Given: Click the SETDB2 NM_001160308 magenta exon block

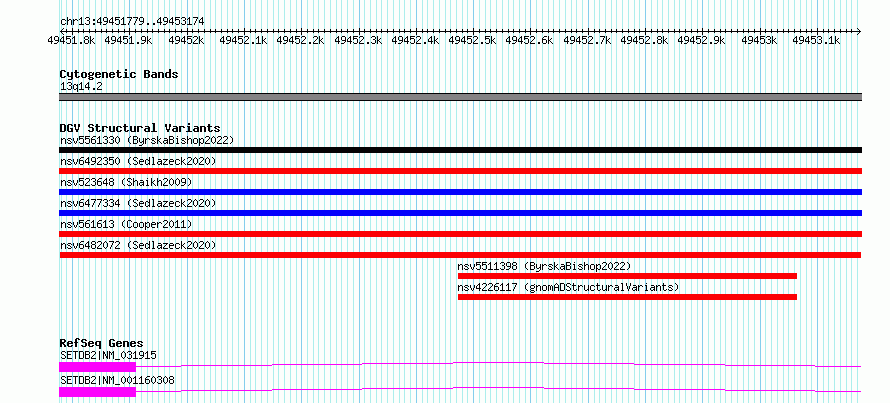Looking at the screenshot, I should click(98, 392).
